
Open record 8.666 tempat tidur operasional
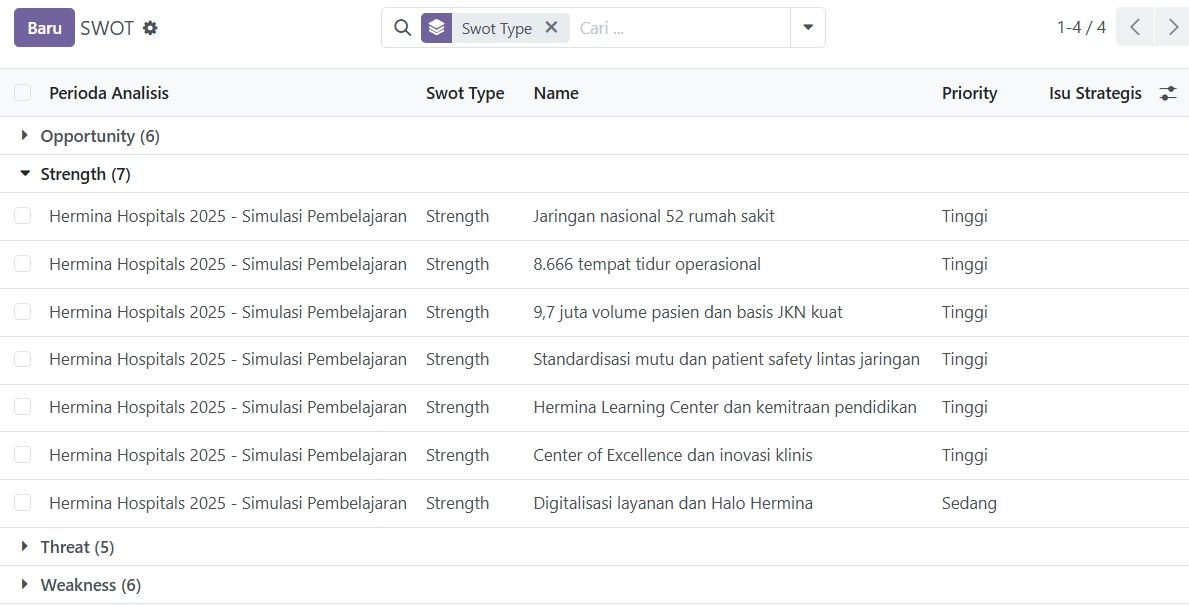pos(647,264)
